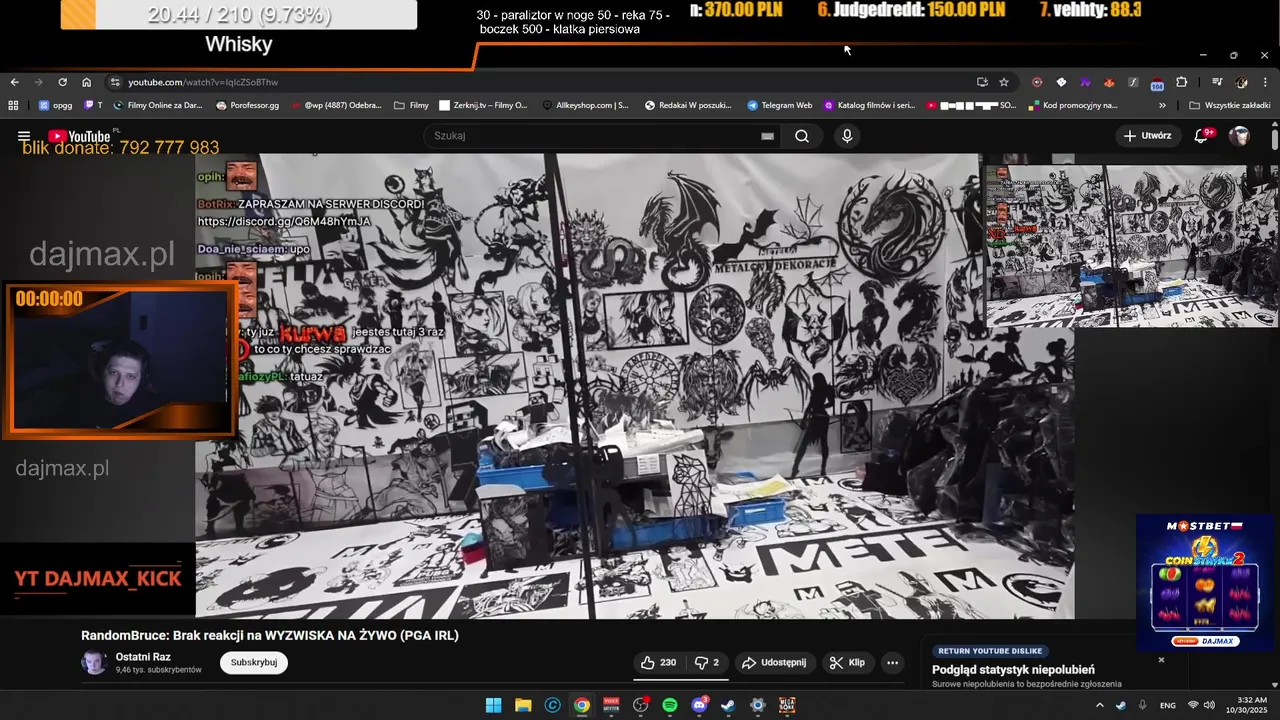Image resolution: width=1280 pixels, height=720 pixels.
Task: Bookmark this page with the star icon
Action: 1004,82
